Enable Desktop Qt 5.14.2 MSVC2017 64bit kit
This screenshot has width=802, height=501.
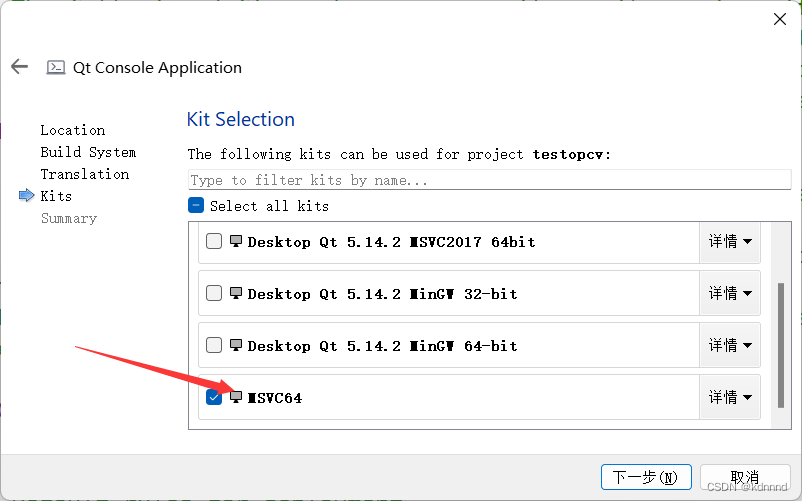214,241
